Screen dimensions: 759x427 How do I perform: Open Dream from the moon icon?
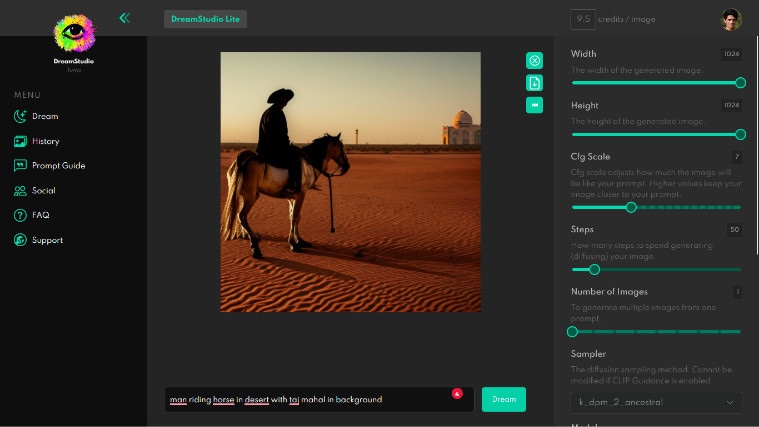click(x=20, y=116)
